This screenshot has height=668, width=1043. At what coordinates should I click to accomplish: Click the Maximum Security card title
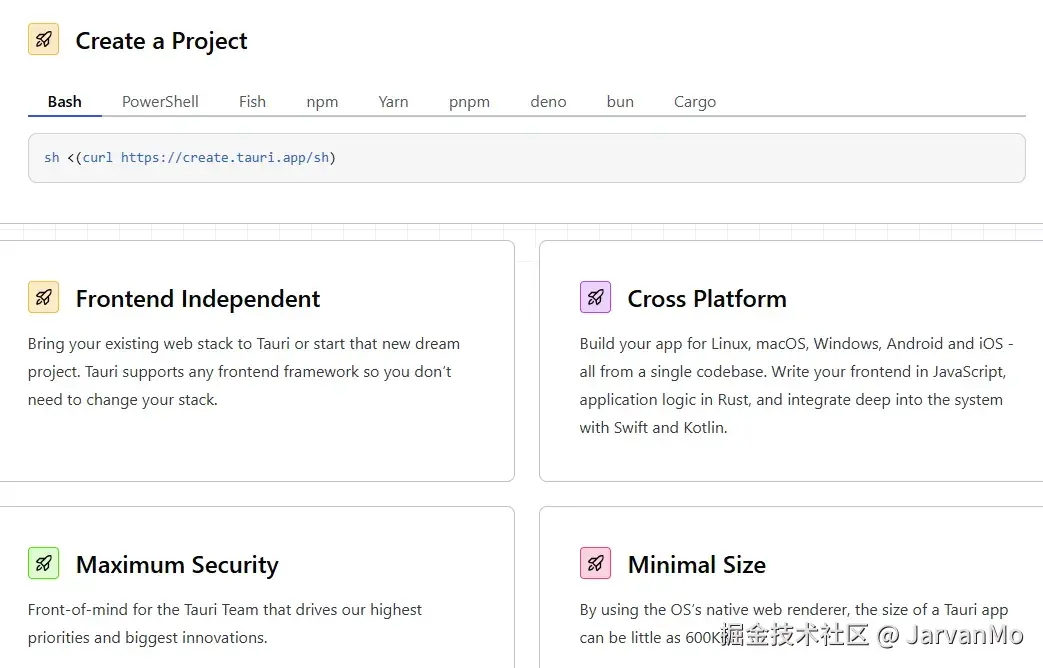(177, 565)
